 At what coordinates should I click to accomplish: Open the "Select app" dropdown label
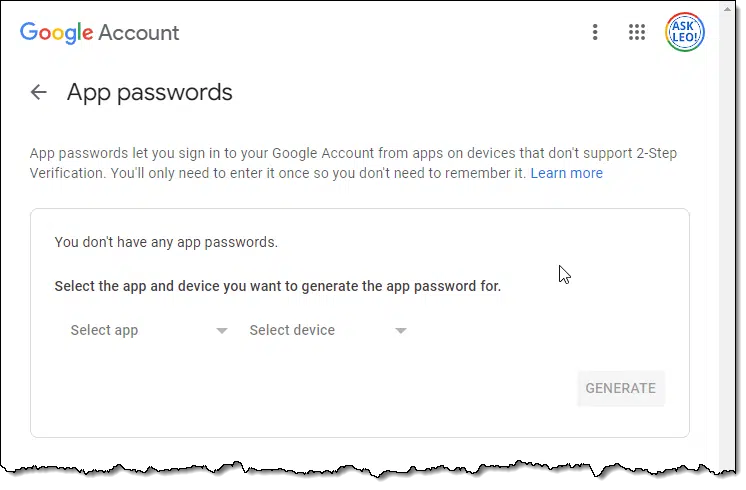[x=104, y=330]
